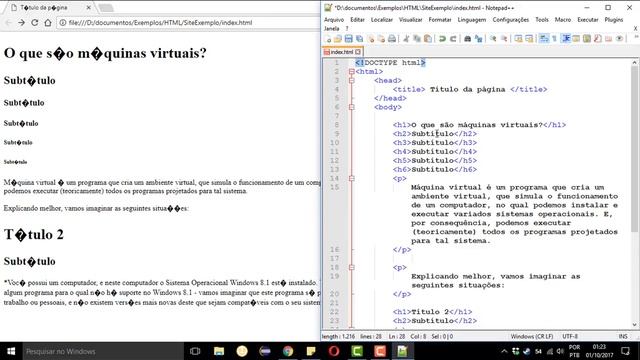Screen dimensions: 640x360
Task: Open Opera from the taskbar
Action: pyautogui.click(x=334, y=351)
